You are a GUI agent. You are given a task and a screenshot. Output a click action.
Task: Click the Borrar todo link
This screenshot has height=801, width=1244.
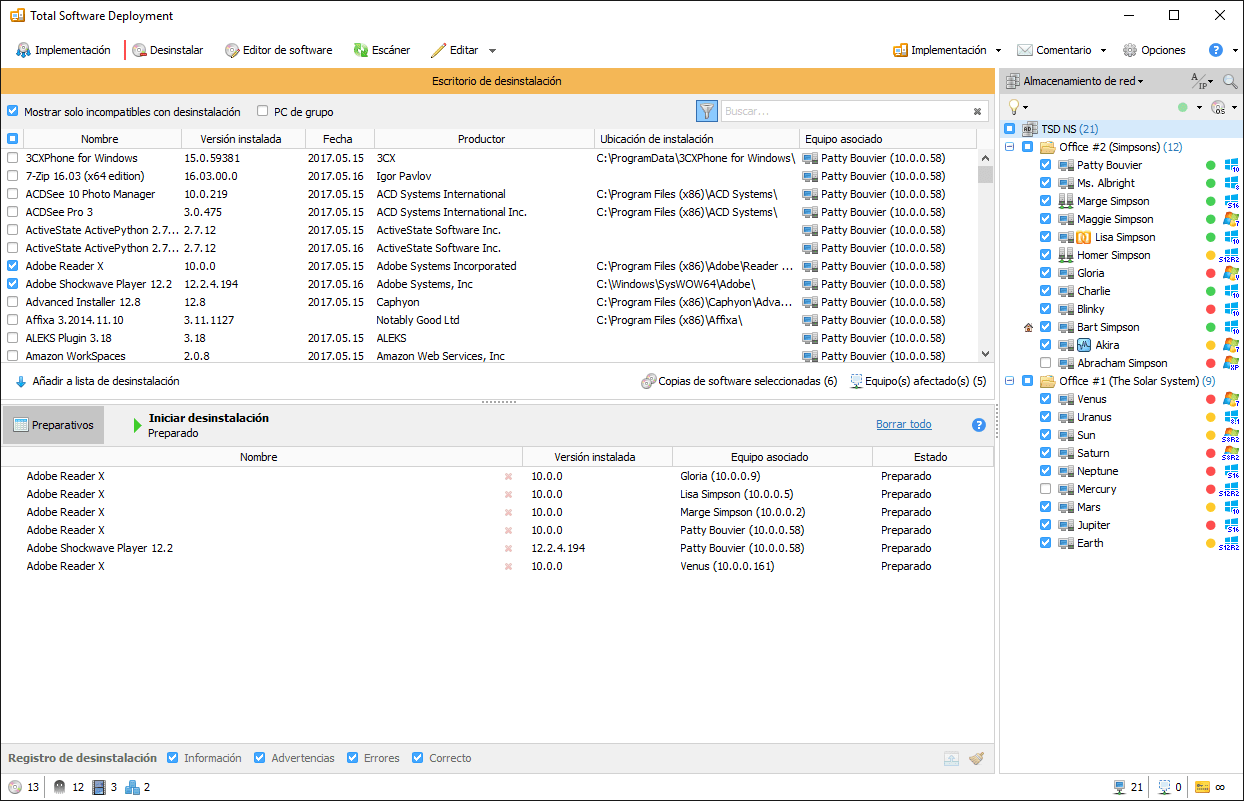pos(903,425)
